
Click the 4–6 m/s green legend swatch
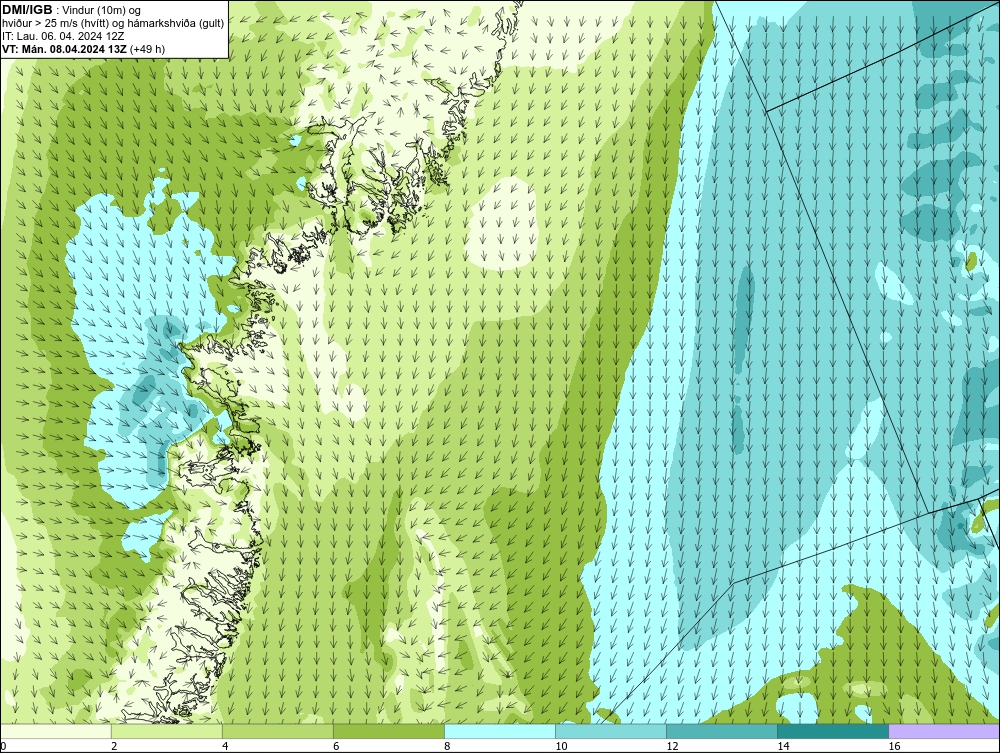[x=278, y=731]
